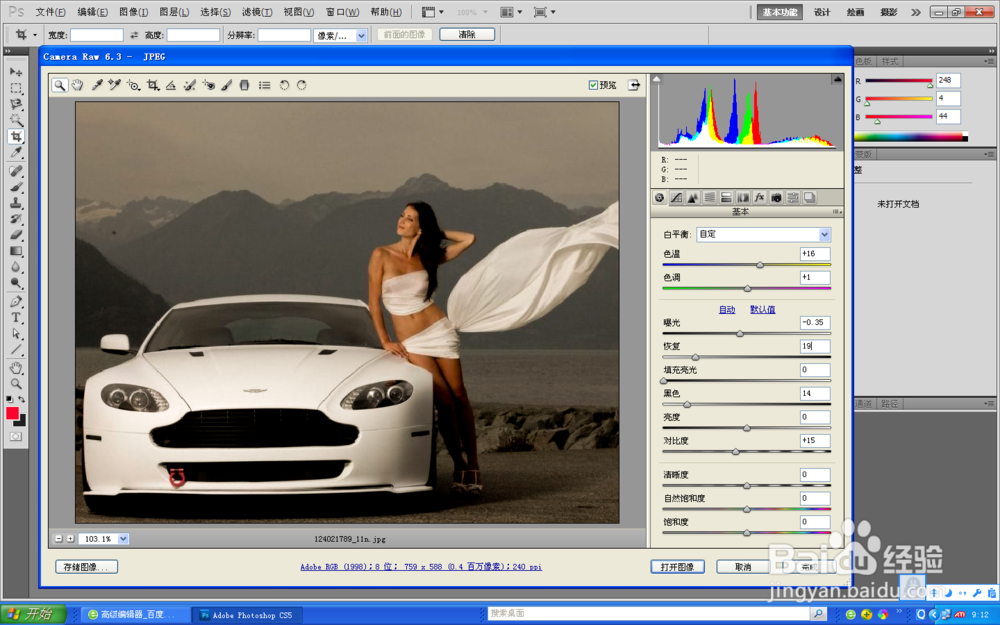Toggle the 预览 preview checkbox

pos(593,85)
